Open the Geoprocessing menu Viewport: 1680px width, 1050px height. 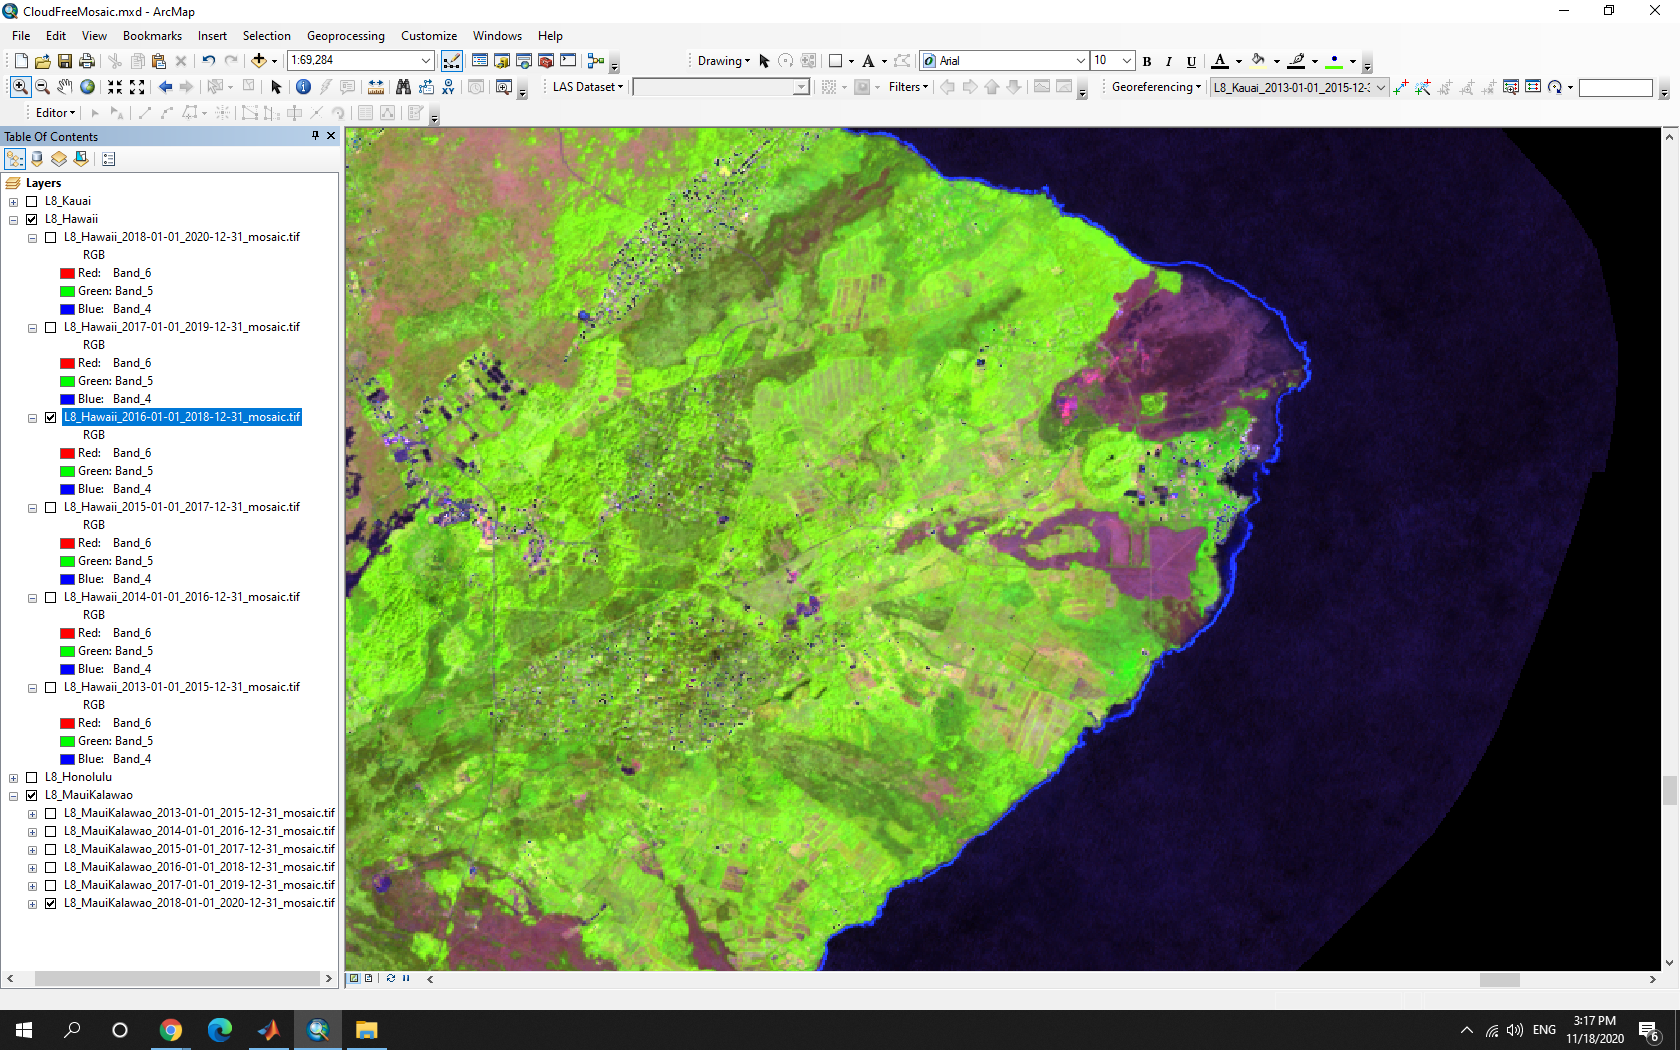[345, 36]
